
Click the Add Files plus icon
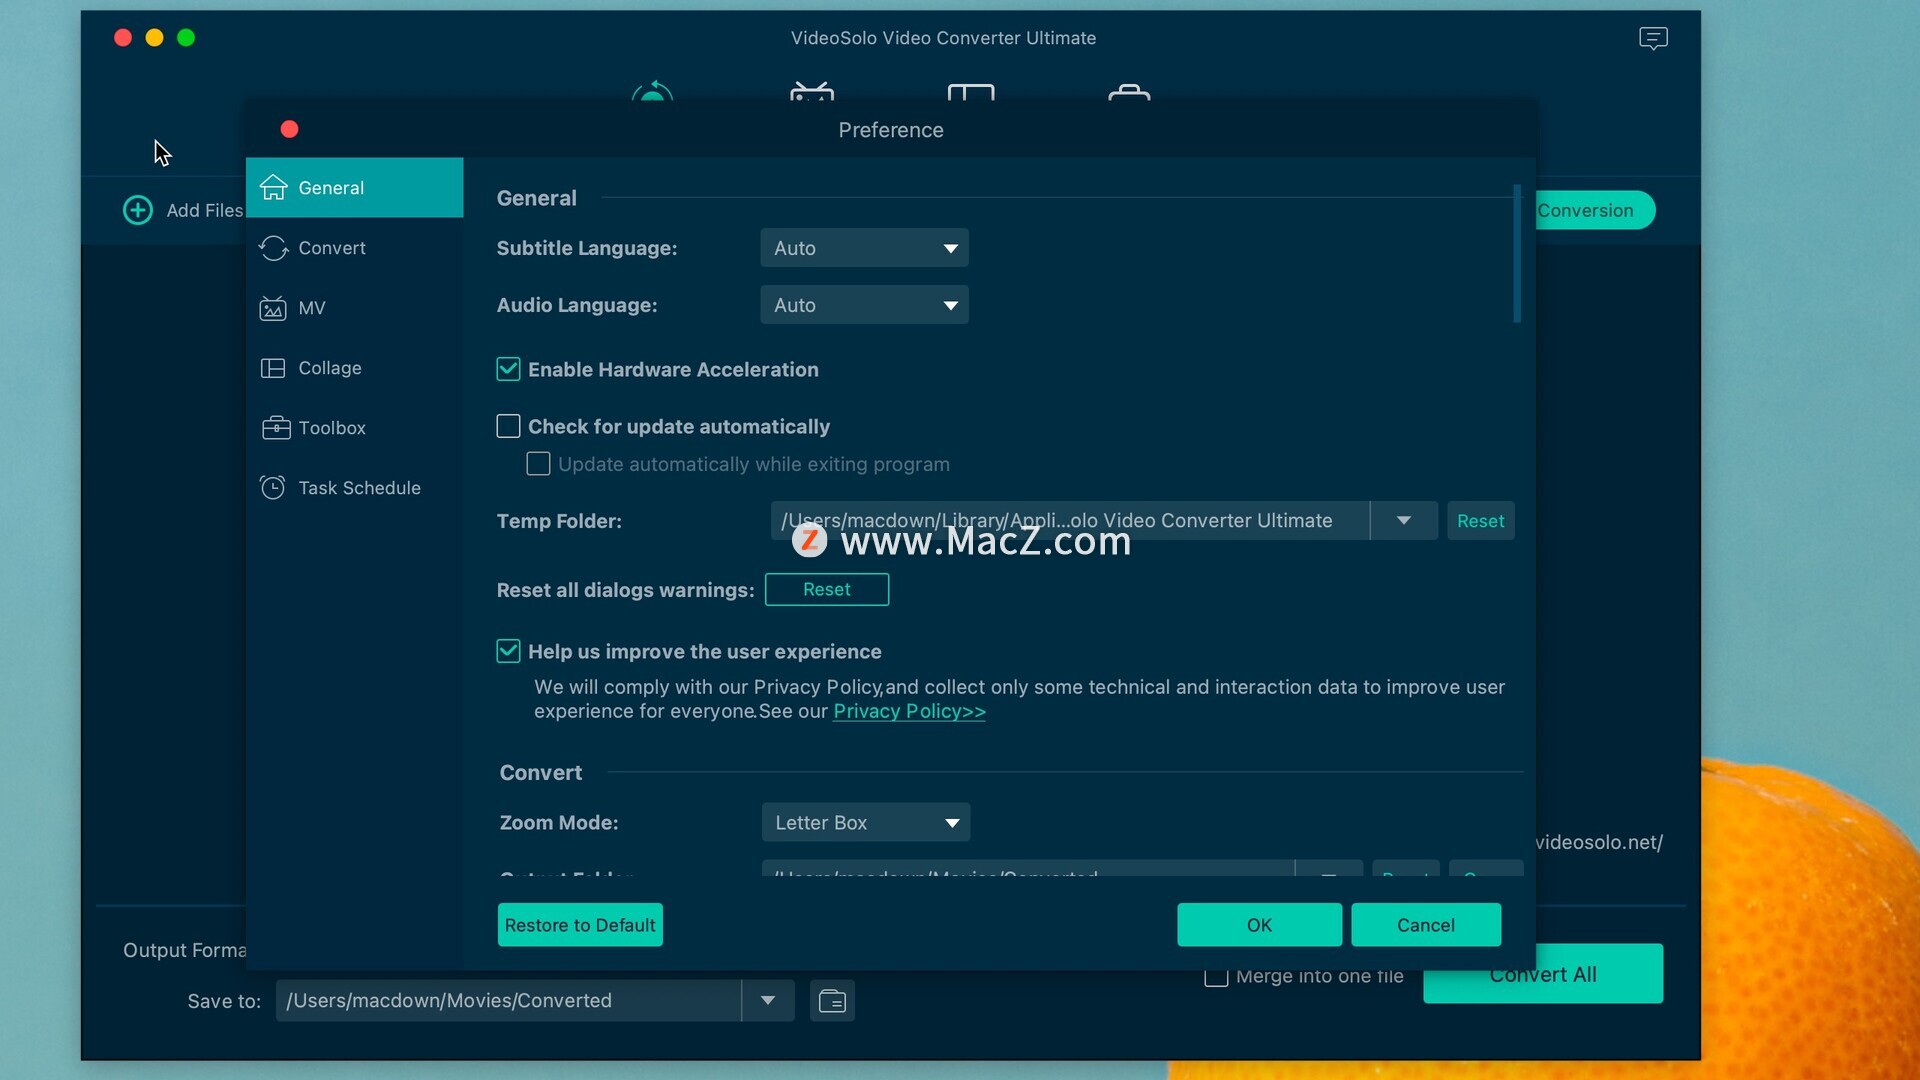point(138,210)
